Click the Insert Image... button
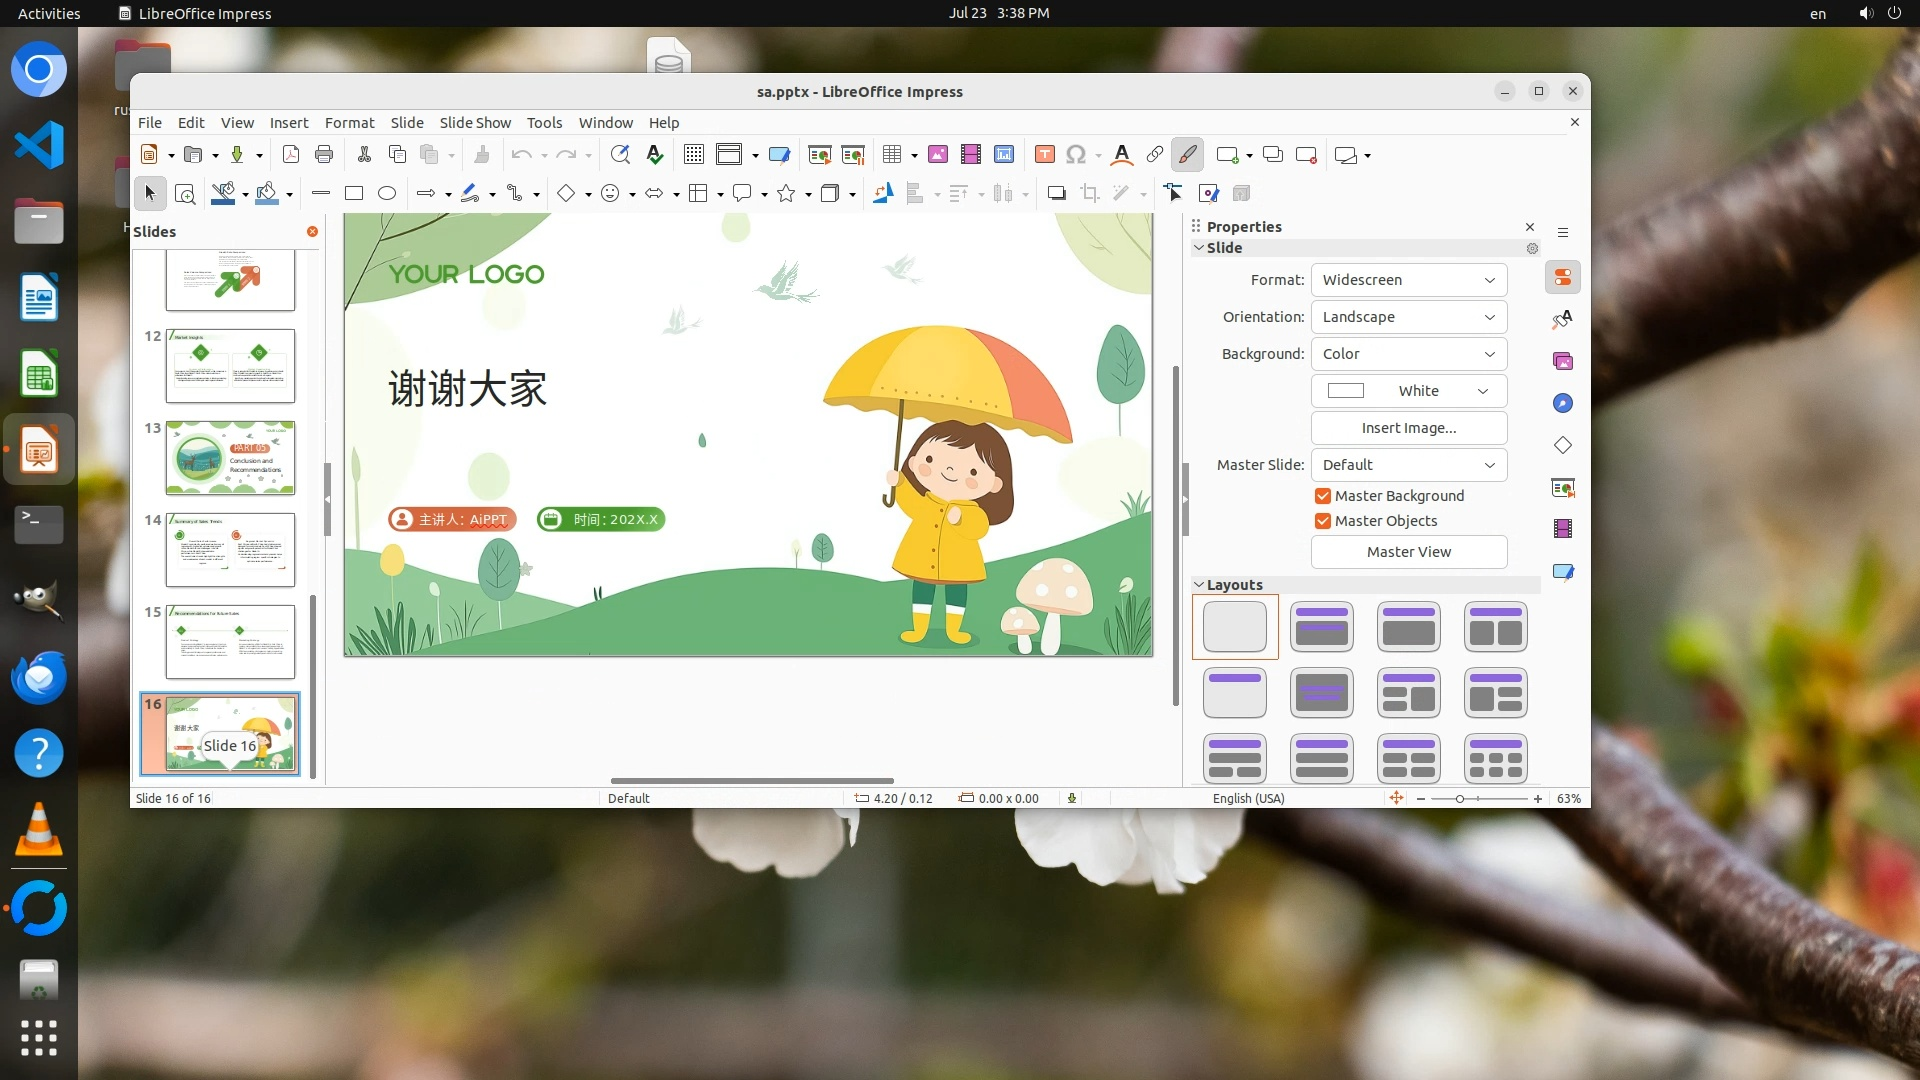The image size is (1920, 1080). click(1408, 428)
